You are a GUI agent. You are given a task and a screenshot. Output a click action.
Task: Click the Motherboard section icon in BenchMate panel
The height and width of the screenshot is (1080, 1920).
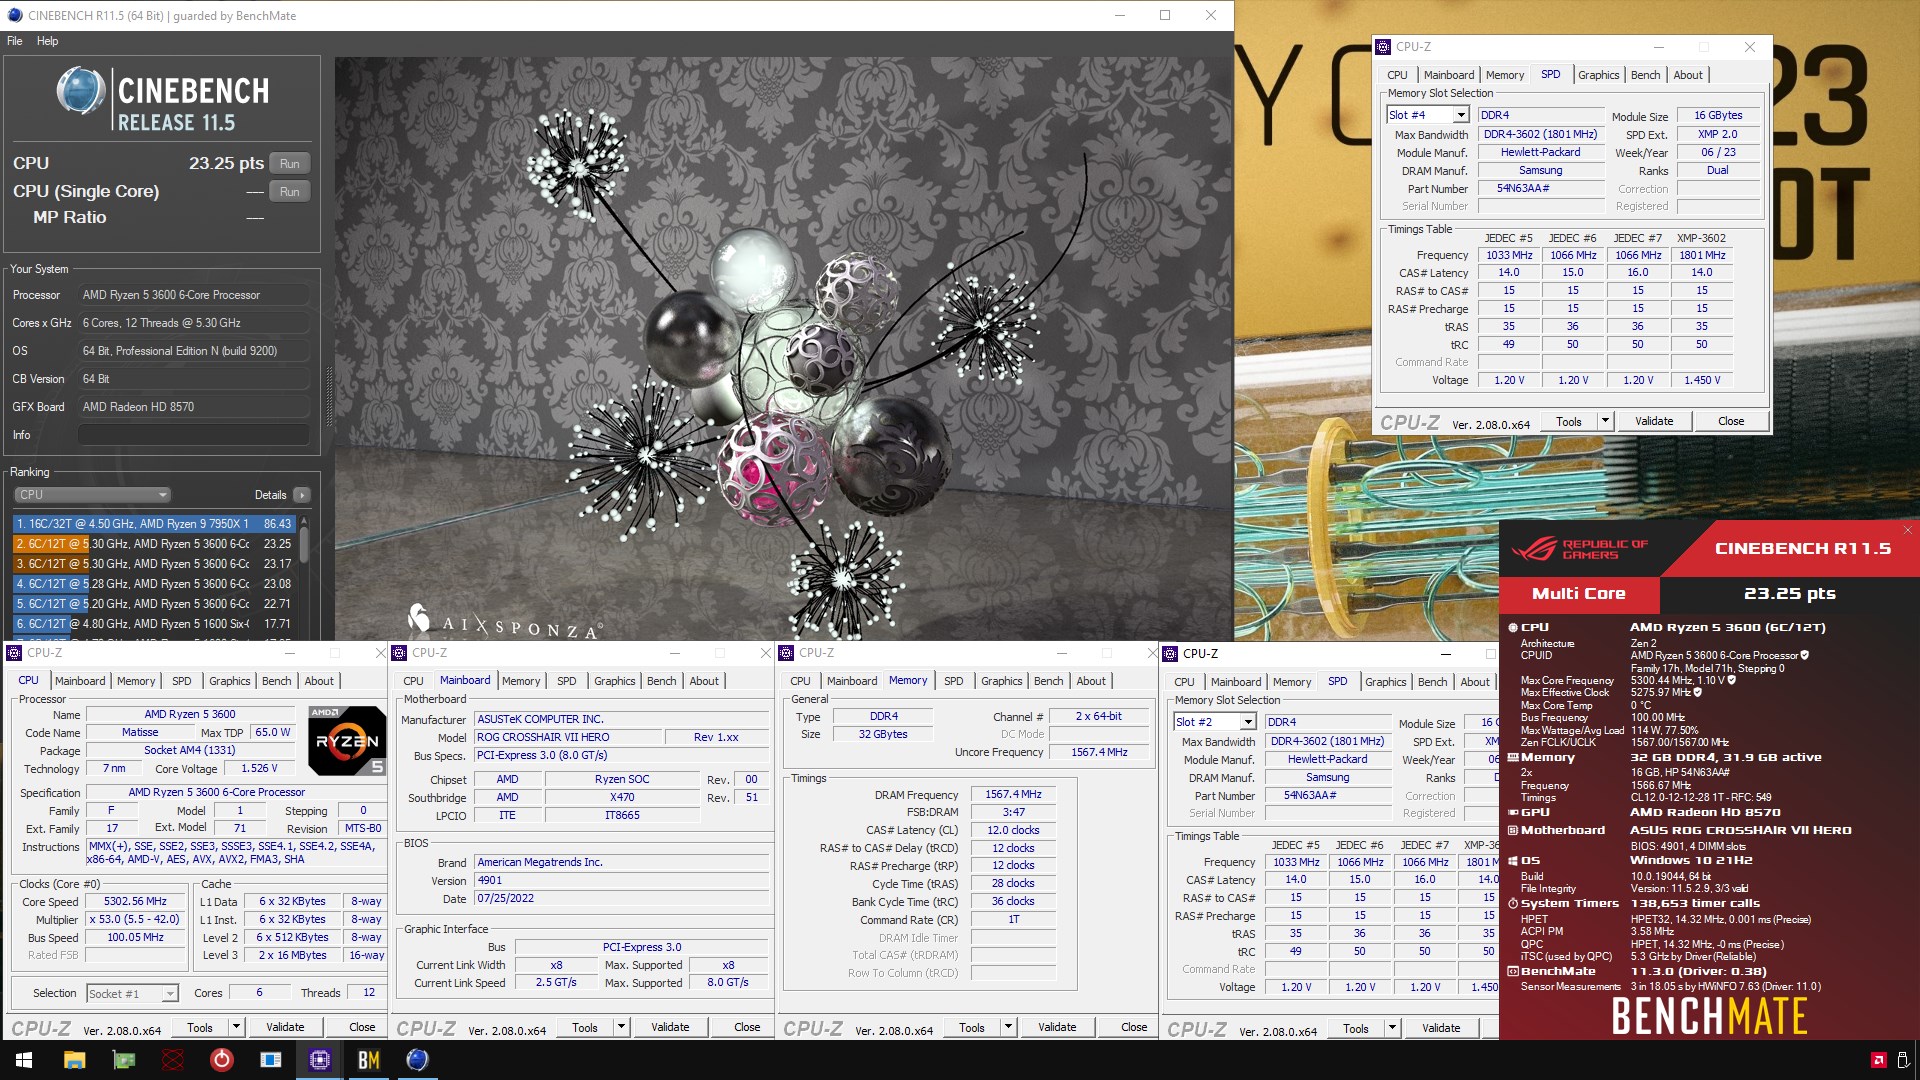tap(1513, 830)
